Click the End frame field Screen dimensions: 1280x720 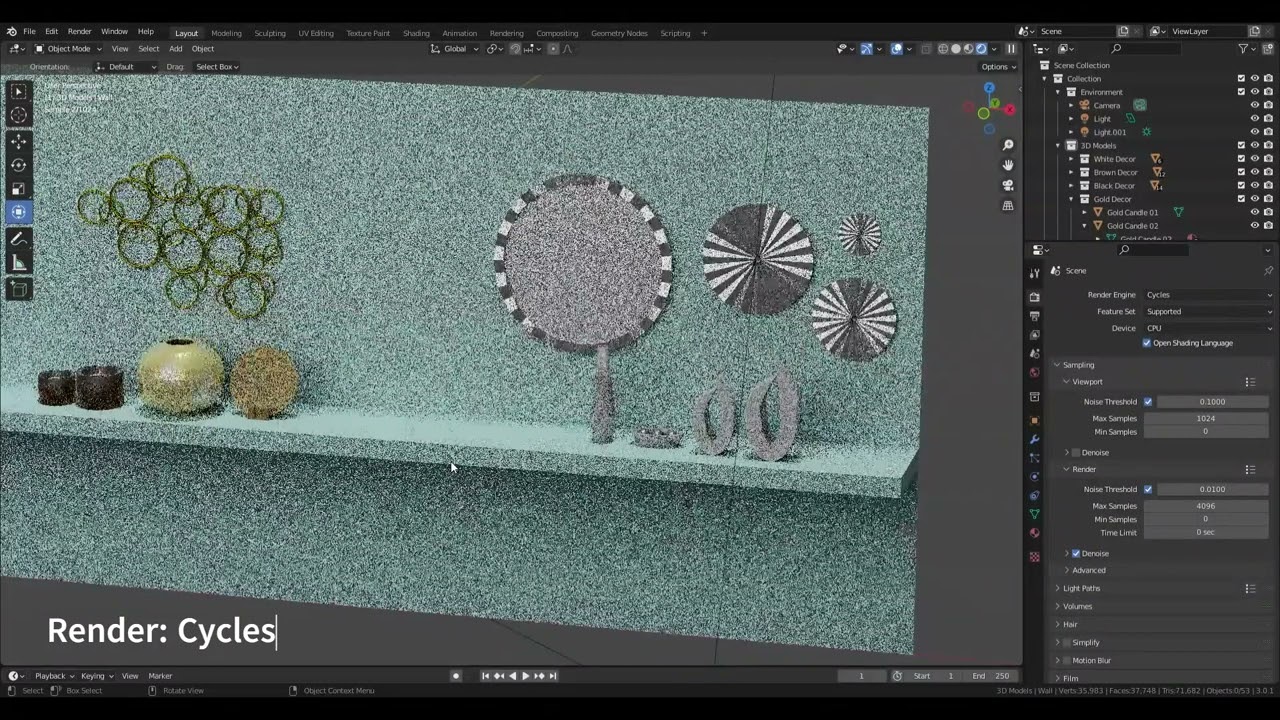tap(992, 676)
